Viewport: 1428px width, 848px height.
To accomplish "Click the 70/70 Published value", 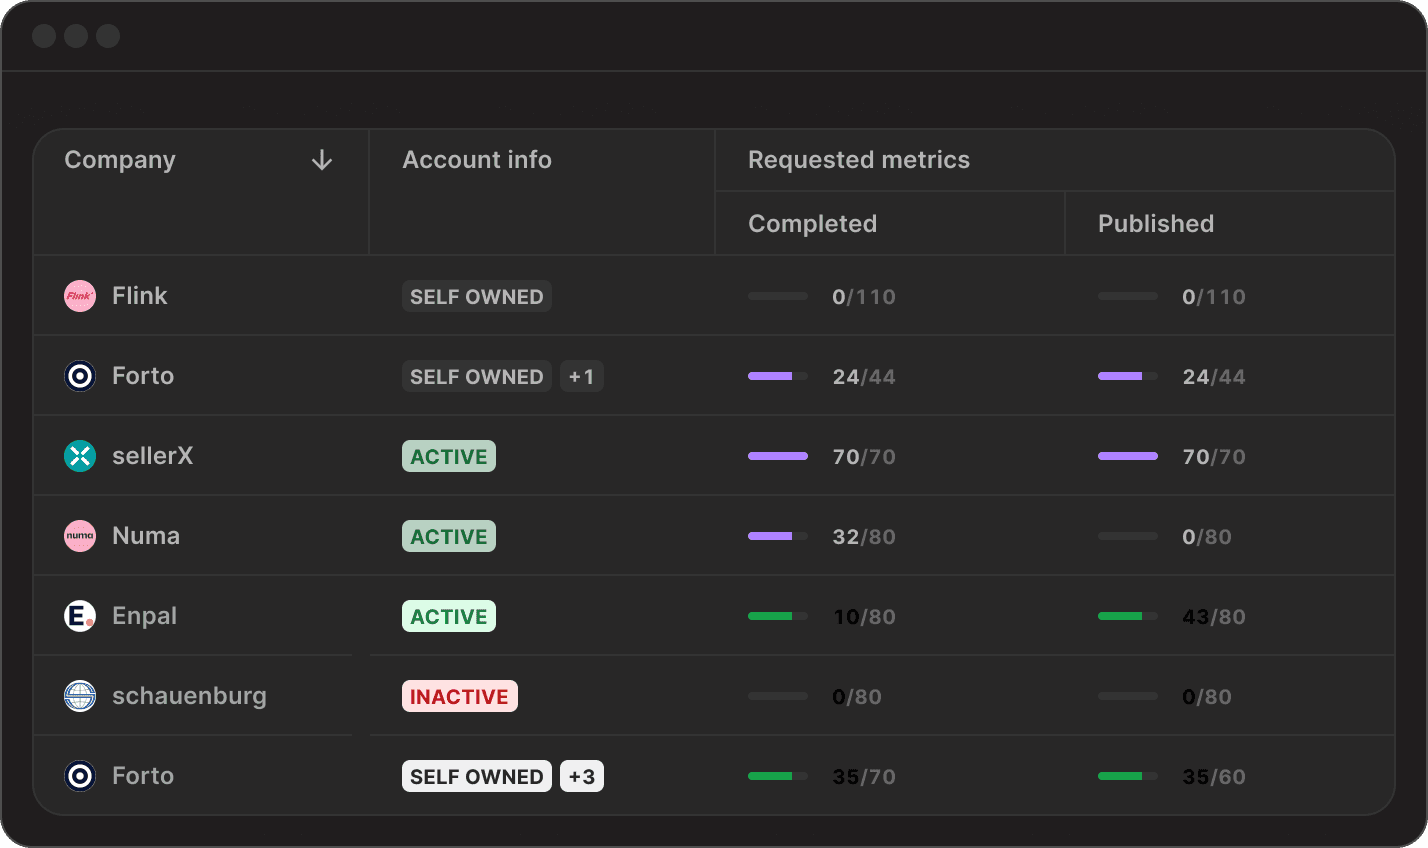I will point(1214,457).
